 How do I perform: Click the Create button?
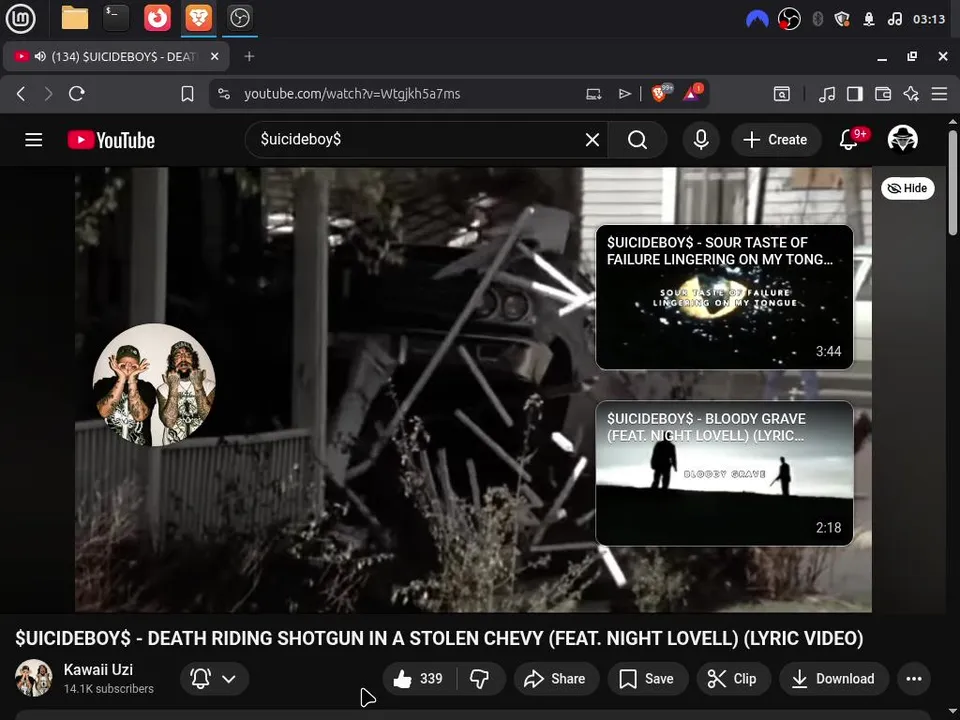pyautogui.click(x=775, y=140)
